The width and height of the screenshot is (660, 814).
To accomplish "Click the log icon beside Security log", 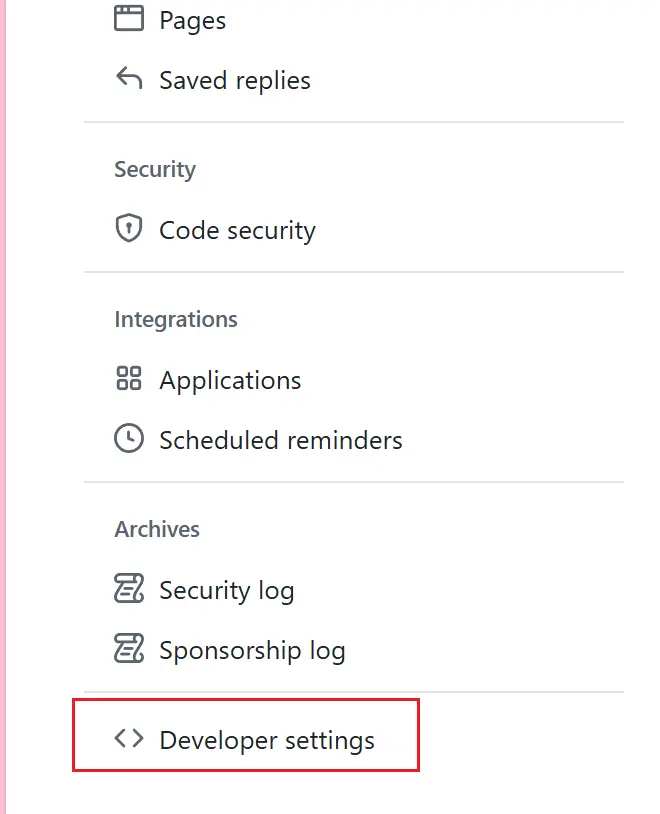I will point(129,589).
